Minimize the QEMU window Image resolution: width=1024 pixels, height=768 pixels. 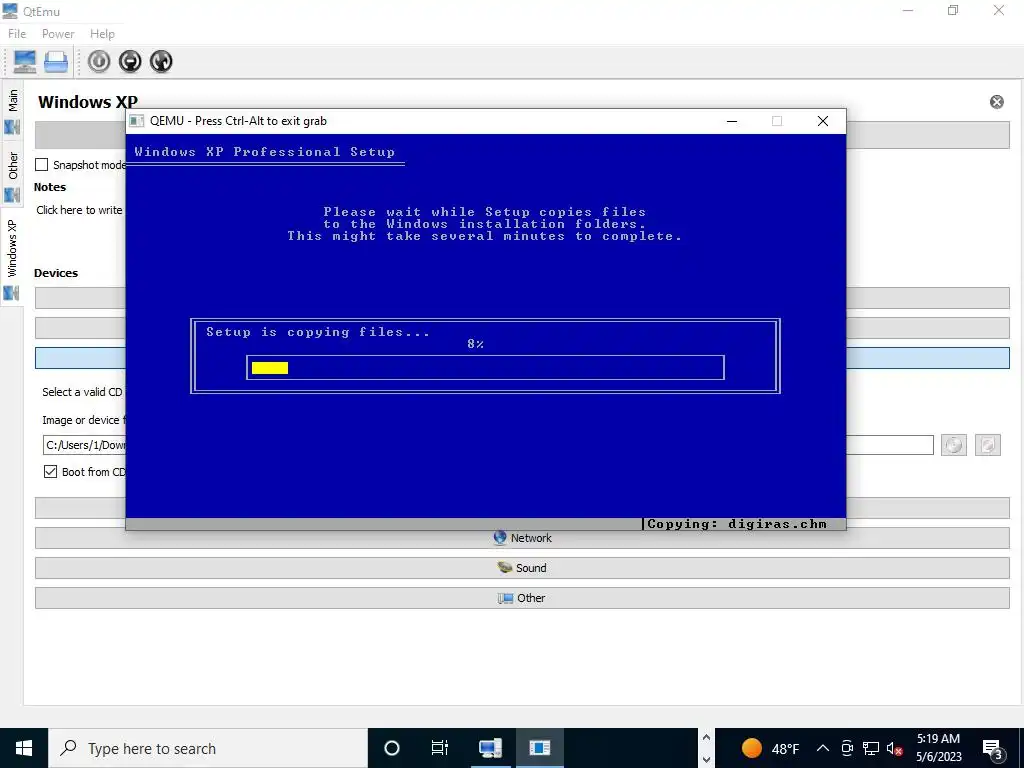coord(732,121)
